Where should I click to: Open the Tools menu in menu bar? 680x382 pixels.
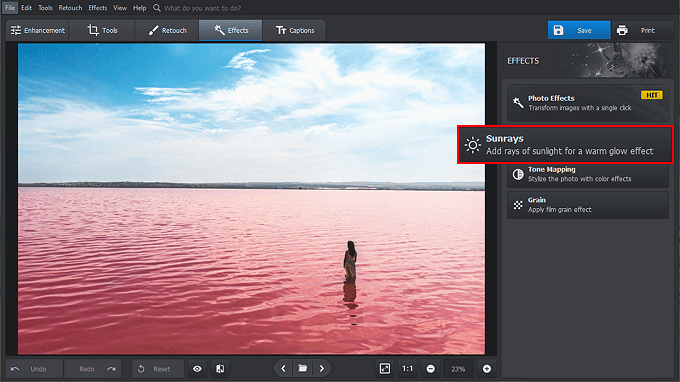click(45, 8)
